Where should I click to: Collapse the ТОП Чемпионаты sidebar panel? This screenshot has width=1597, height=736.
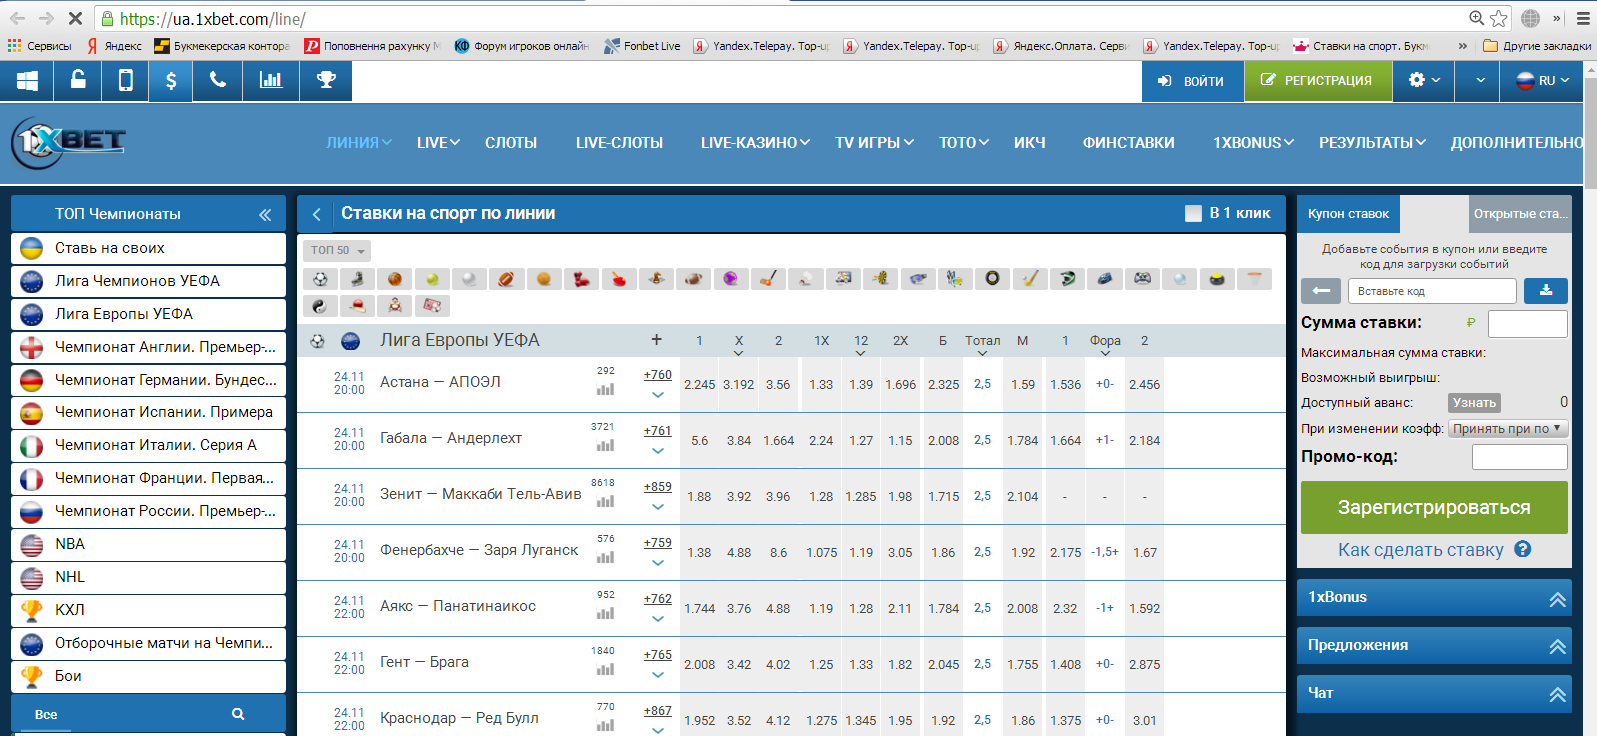click(265, 214)
